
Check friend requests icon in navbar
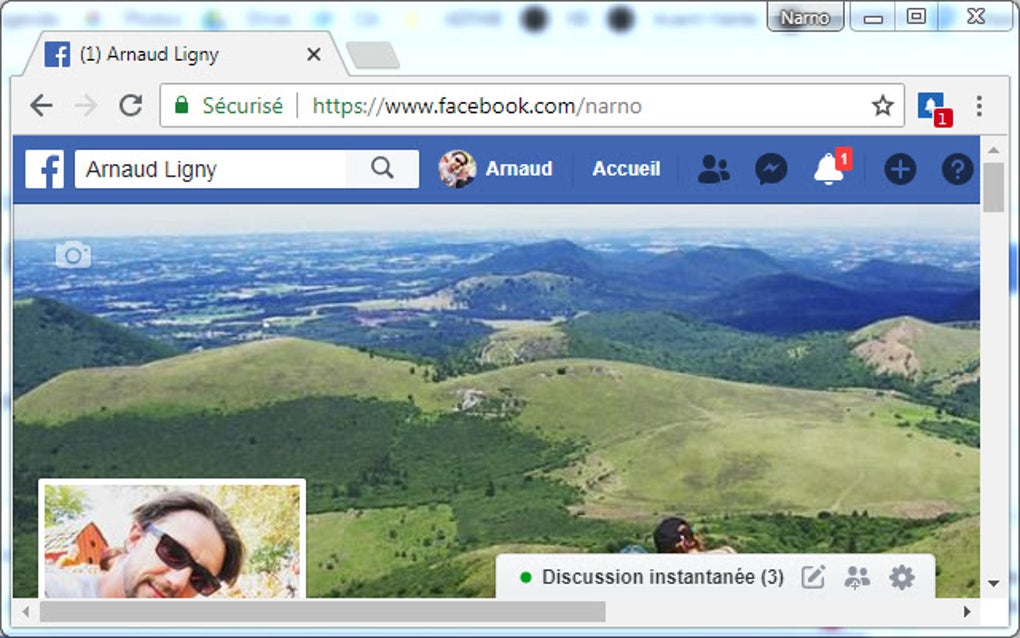point(712,169)
